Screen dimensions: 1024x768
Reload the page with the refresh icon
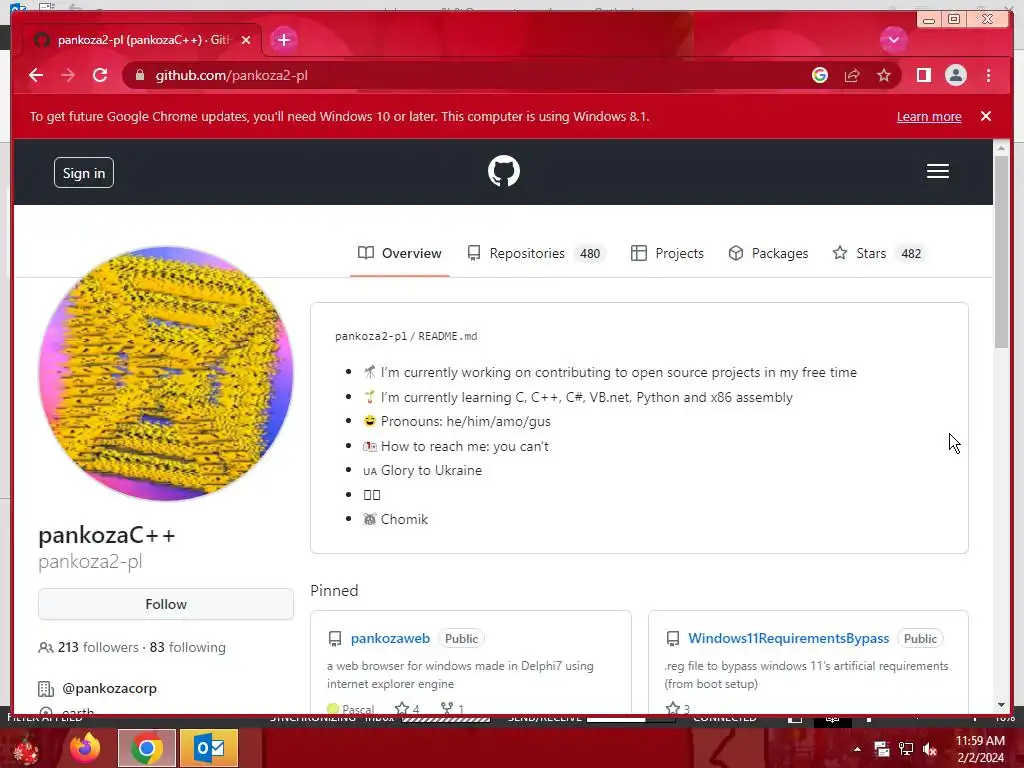point(100,75)
